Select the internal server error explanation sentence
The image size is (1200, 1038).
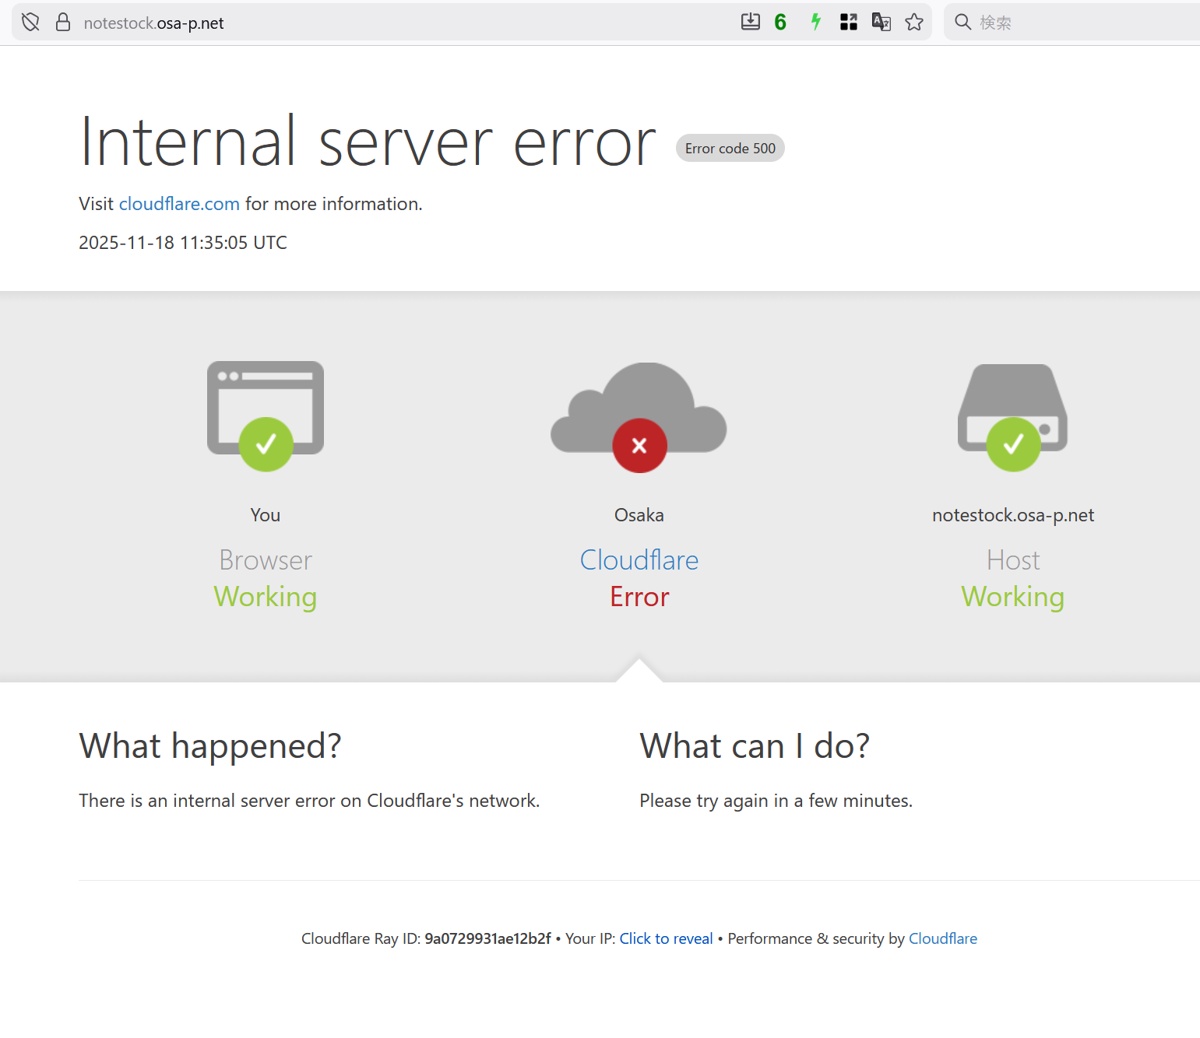click(309, 801)
